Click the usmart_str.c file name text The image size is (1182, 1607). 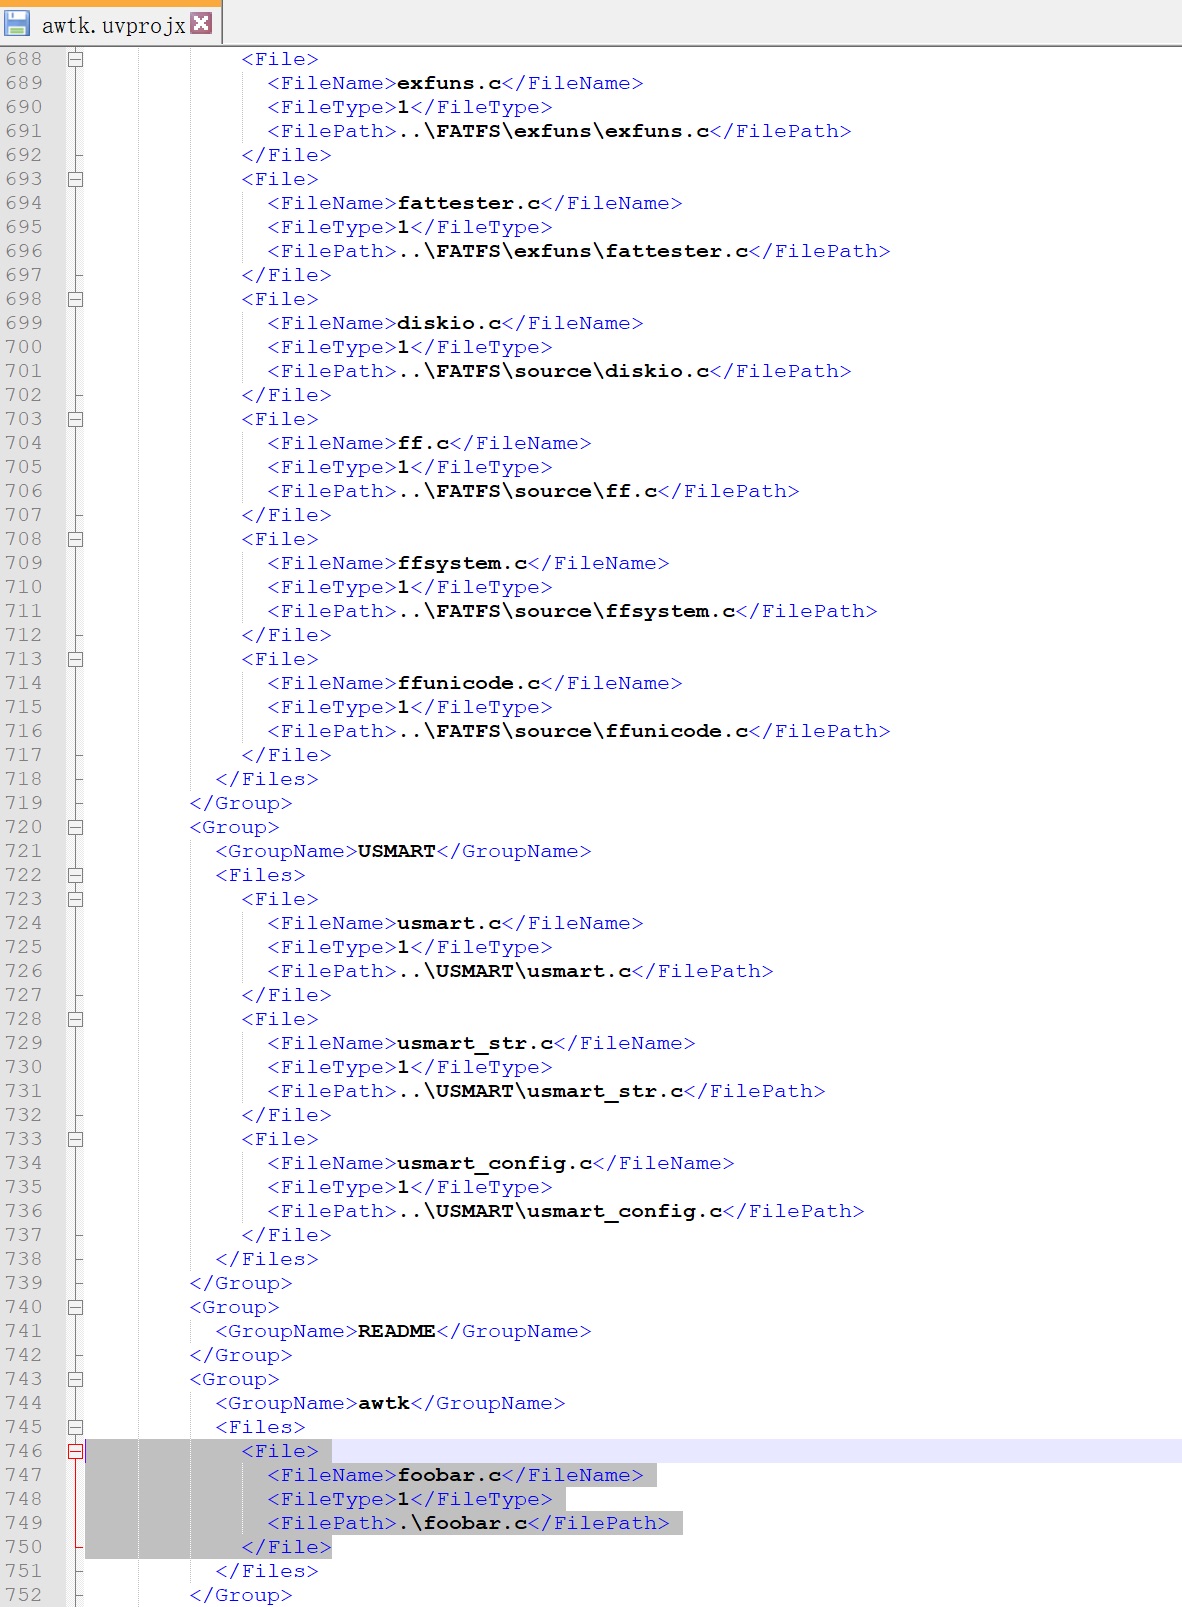point(475,1043)
